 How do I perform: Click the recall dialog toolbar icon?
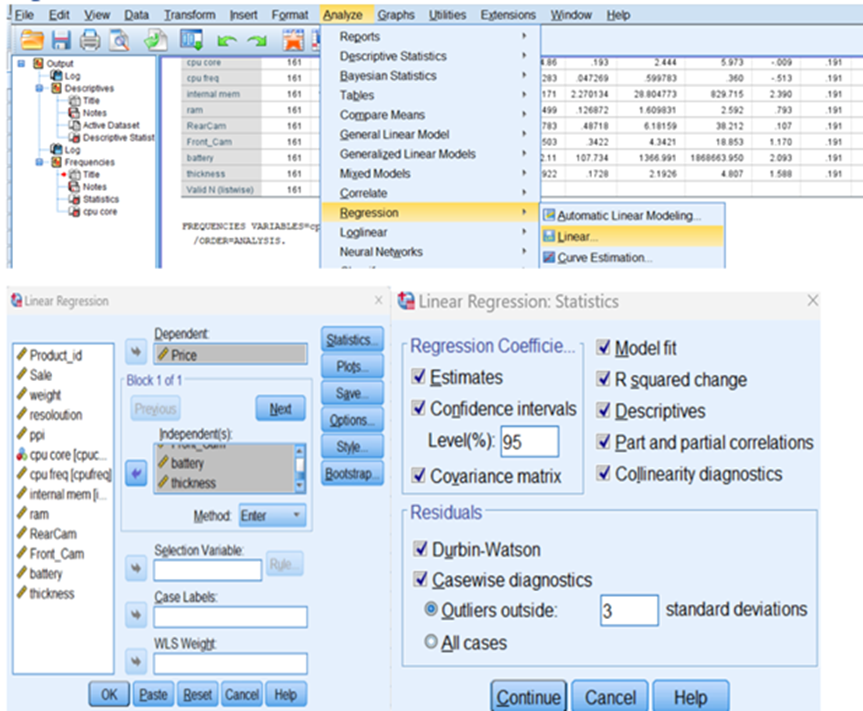(191, 40)
